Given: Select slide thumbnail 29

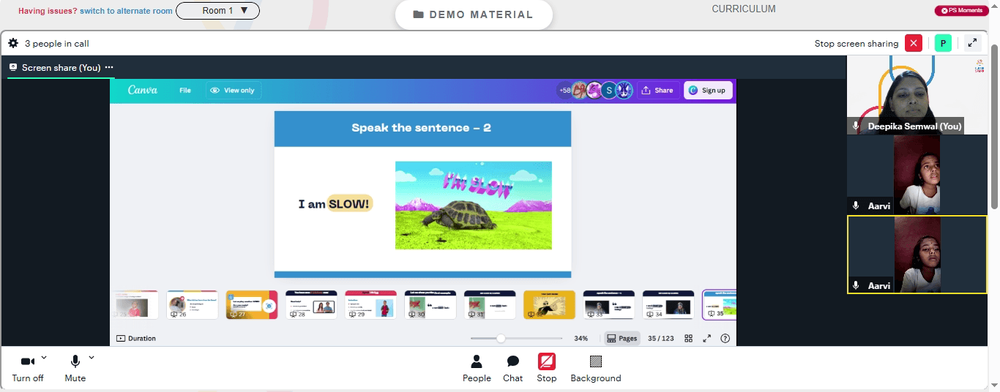Looking at the screenshot, I should (371, 305).
